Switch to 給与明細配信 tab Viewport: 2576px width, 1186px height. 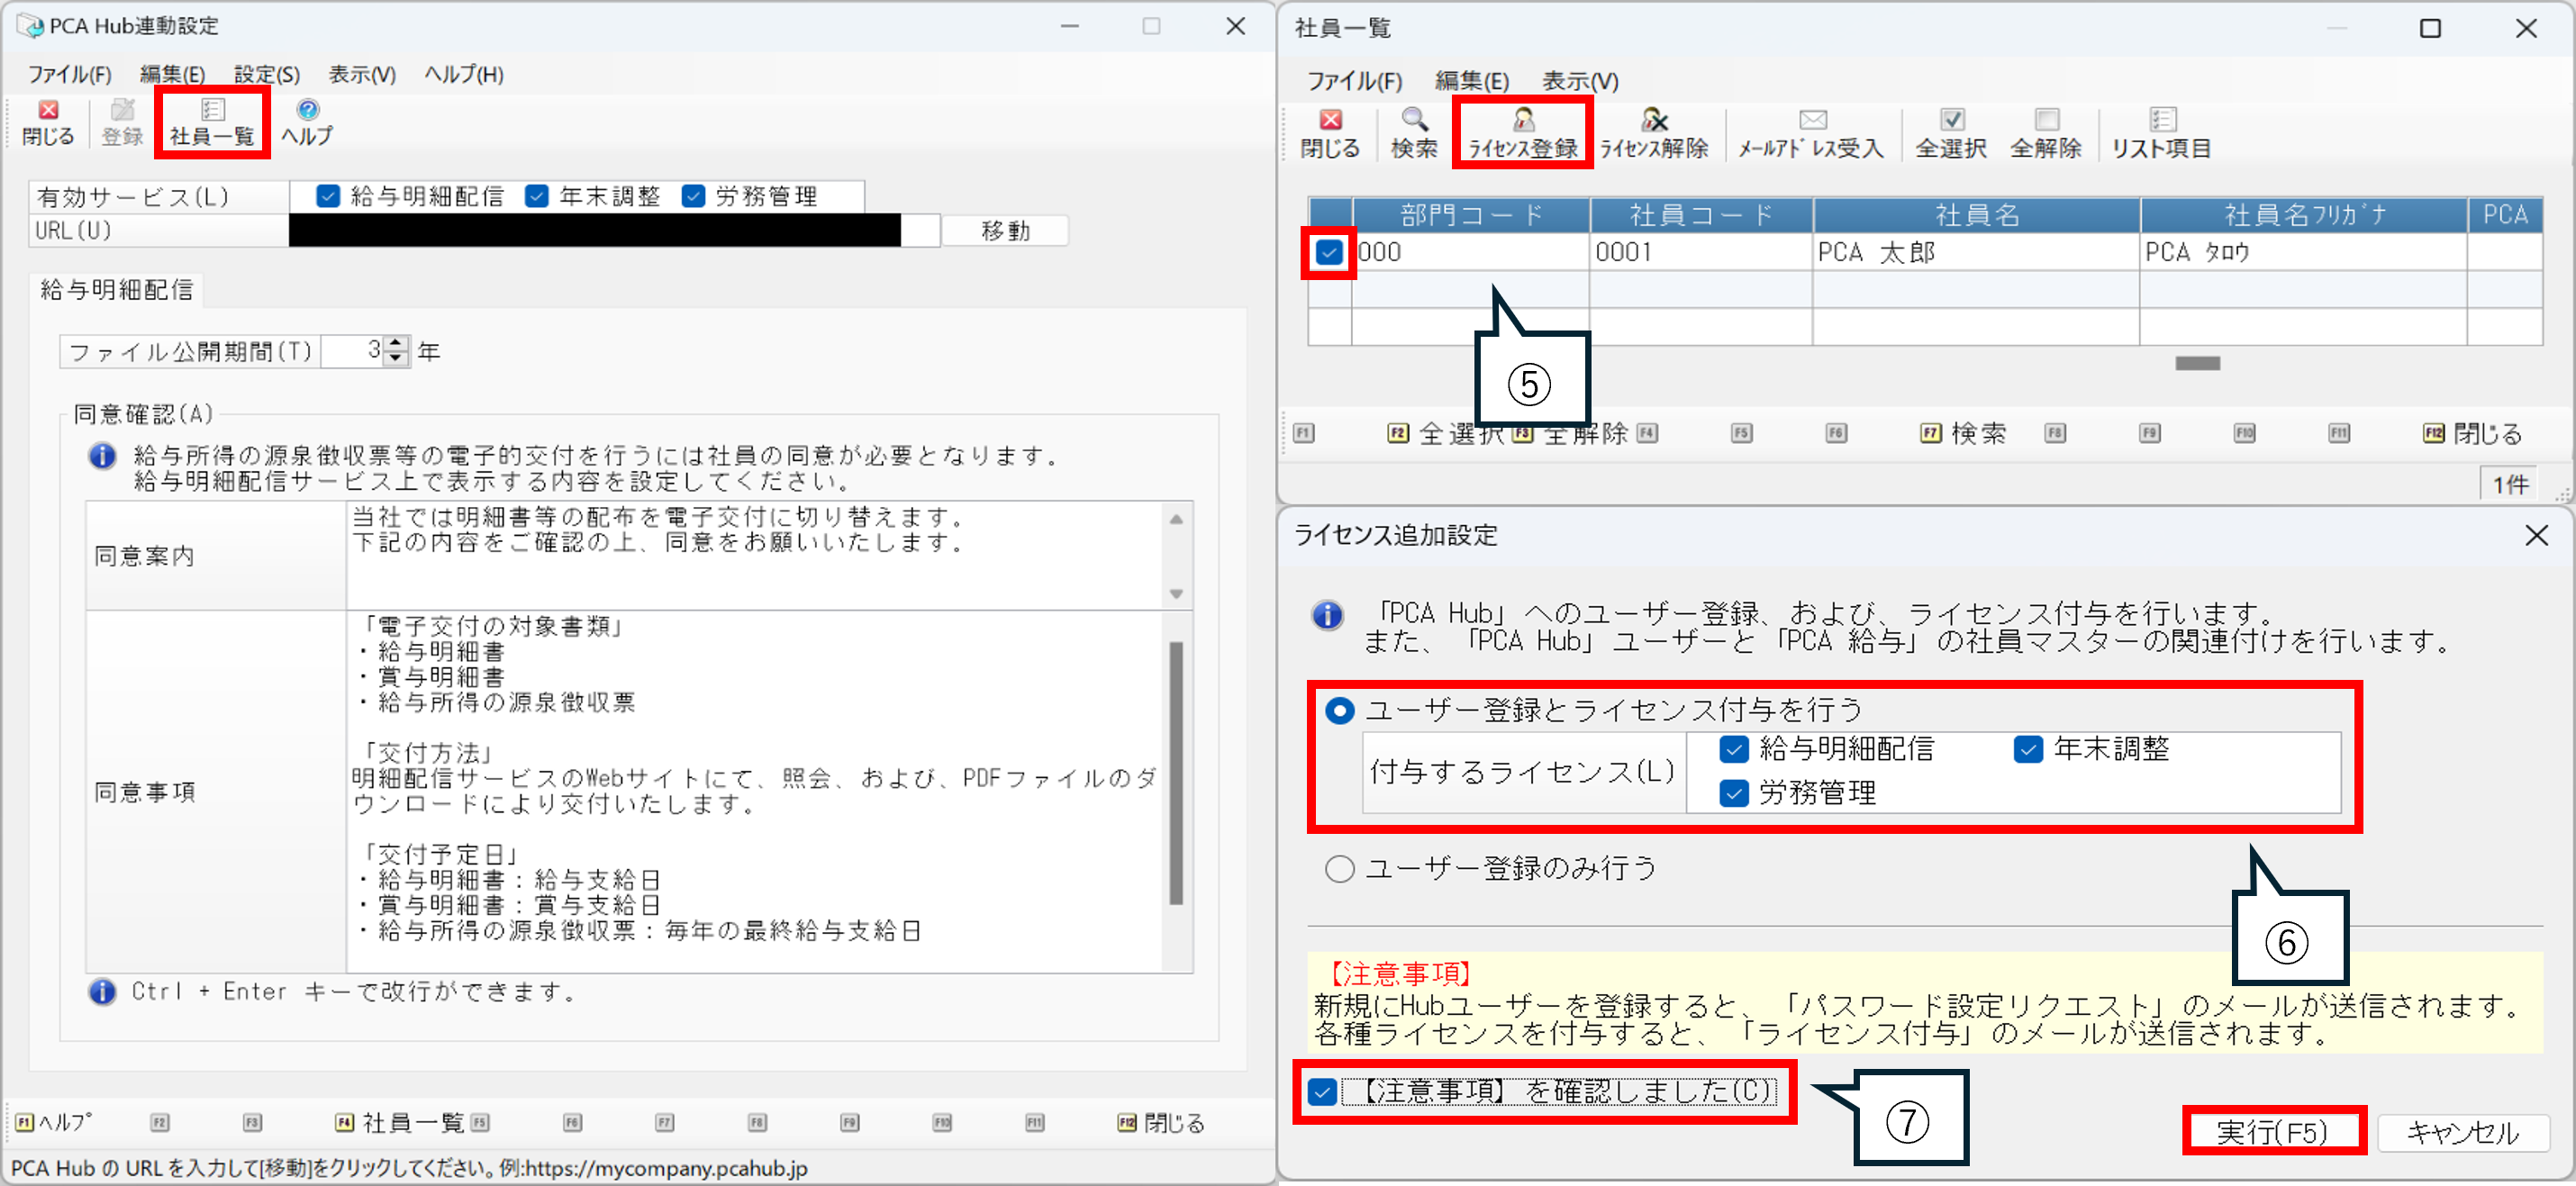(x=116, y=290)
